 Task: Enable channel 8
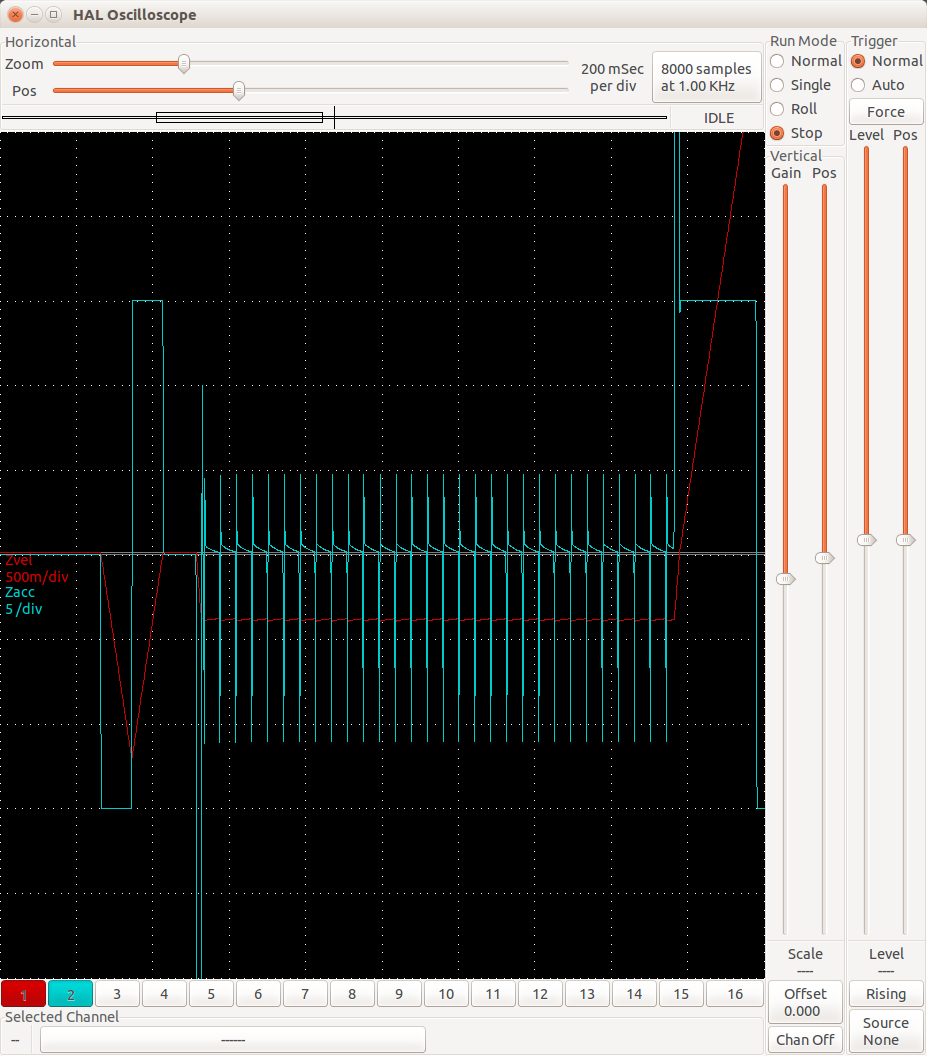[352, 994]
